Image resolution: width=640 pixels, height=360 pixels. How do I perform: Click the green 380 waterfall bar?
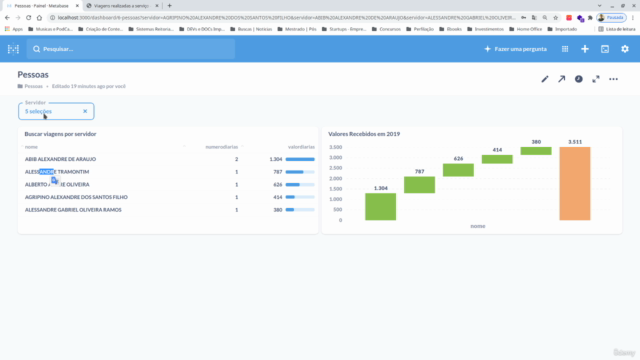[x=536, y=151]
